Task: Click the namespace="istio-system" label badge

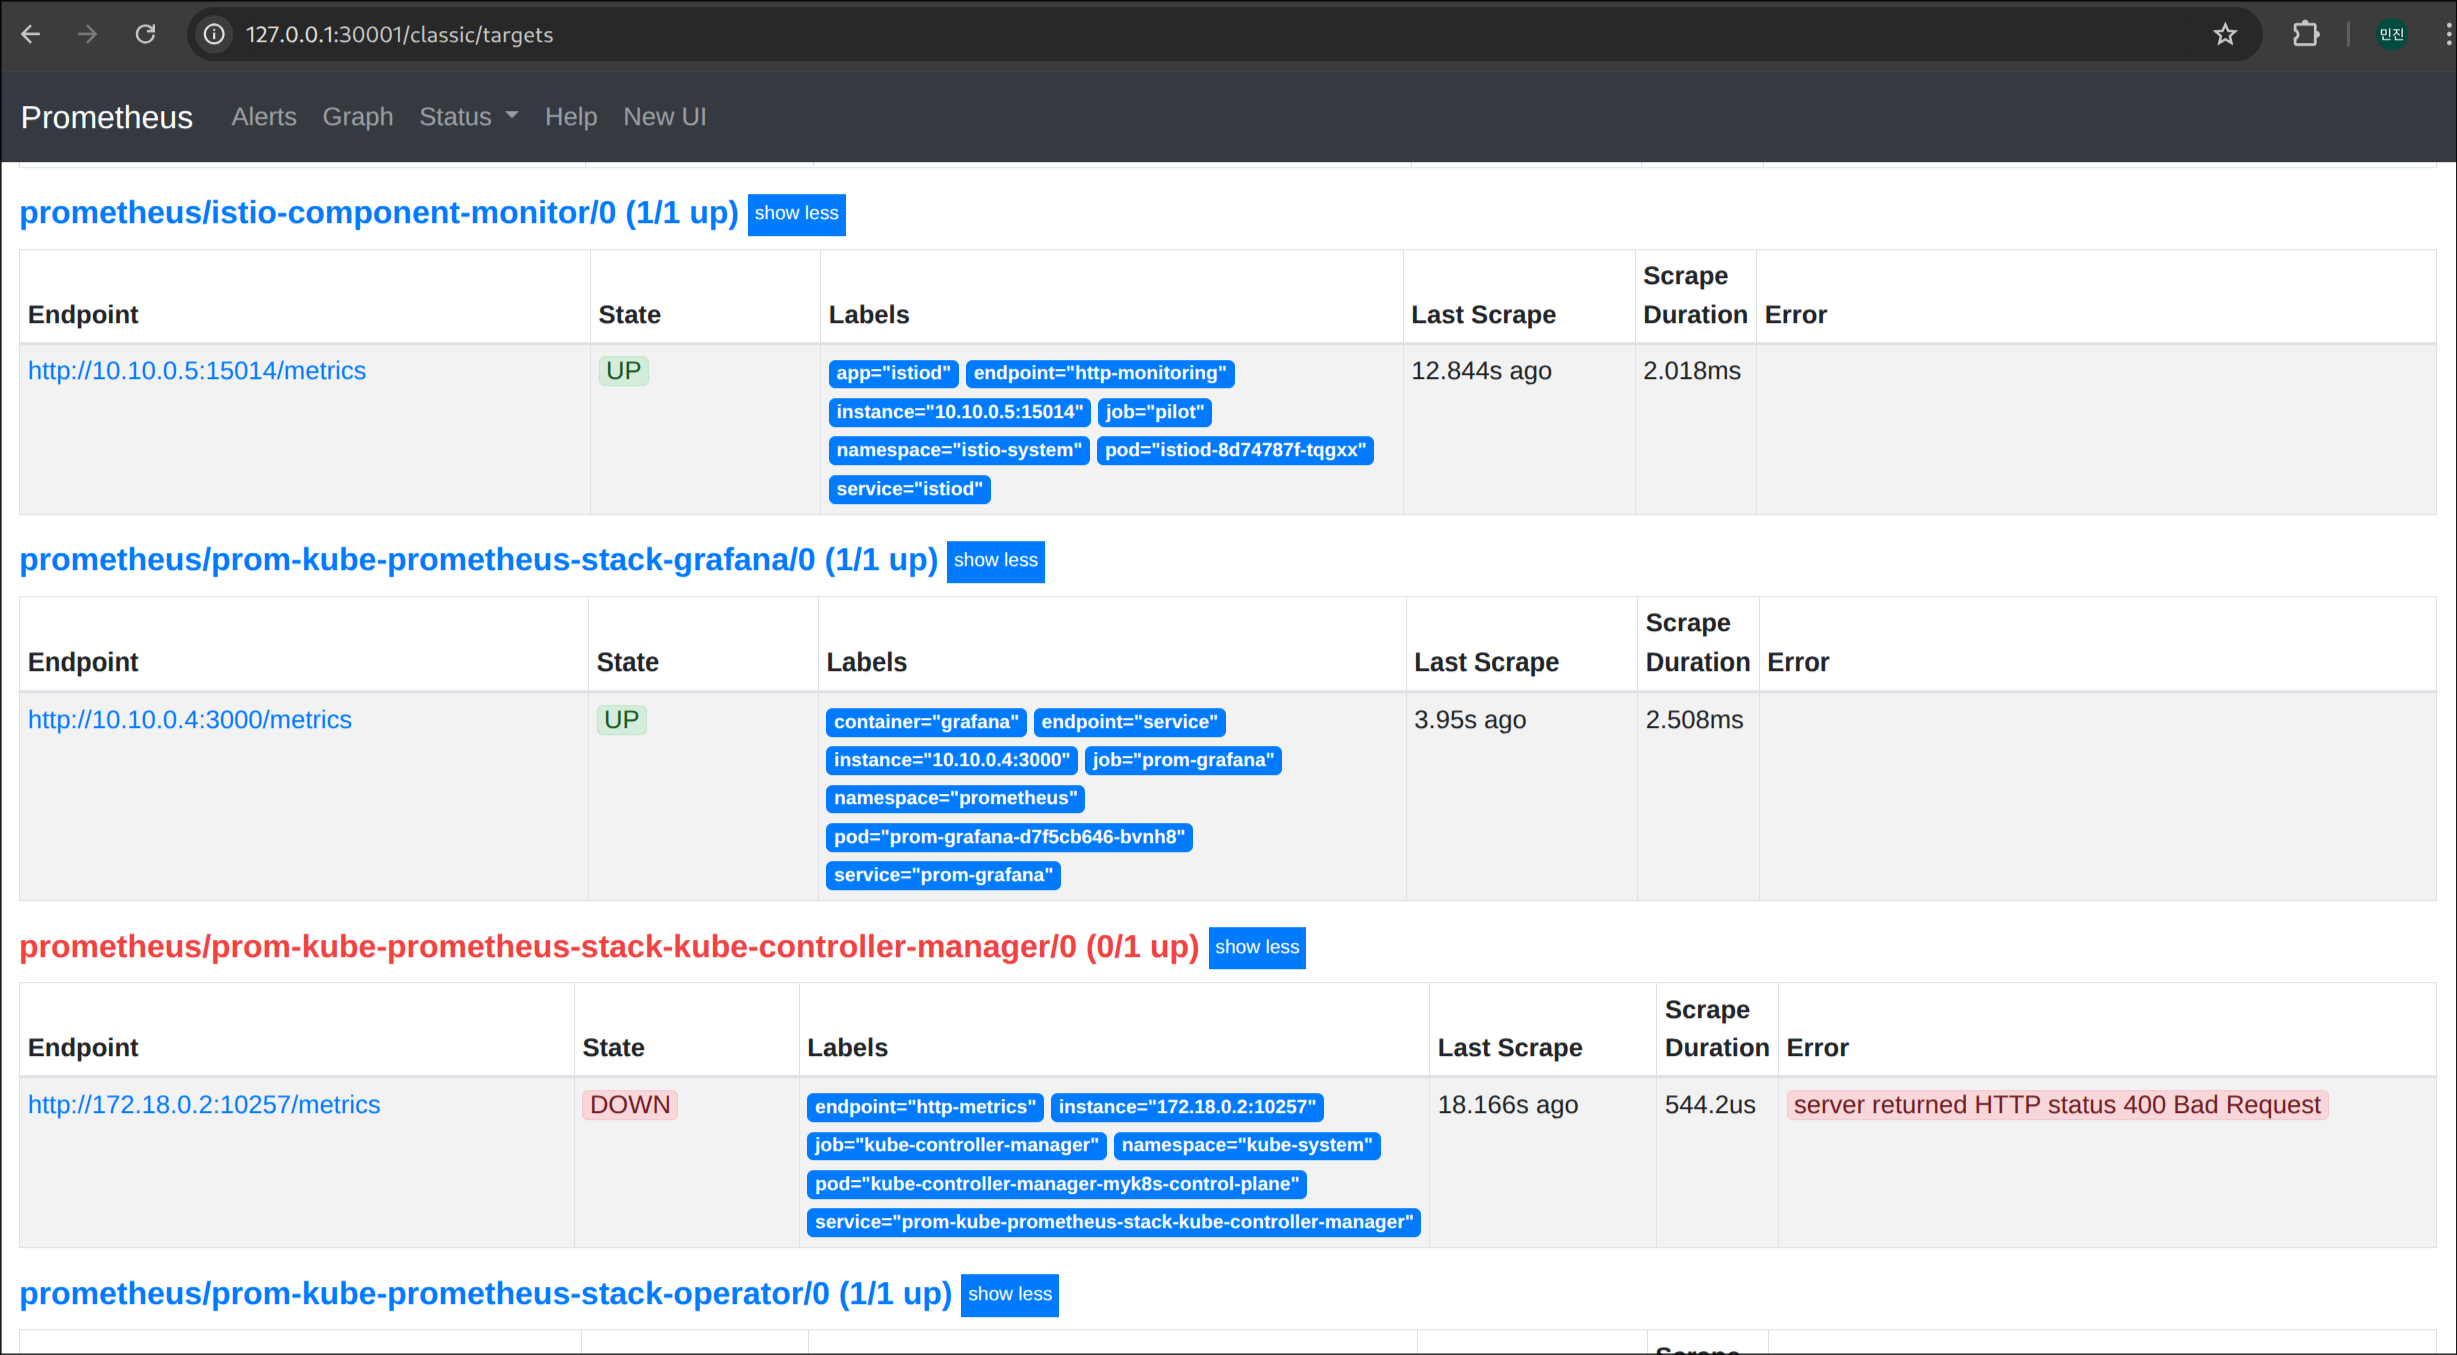Action: click(x=959, y=451)
